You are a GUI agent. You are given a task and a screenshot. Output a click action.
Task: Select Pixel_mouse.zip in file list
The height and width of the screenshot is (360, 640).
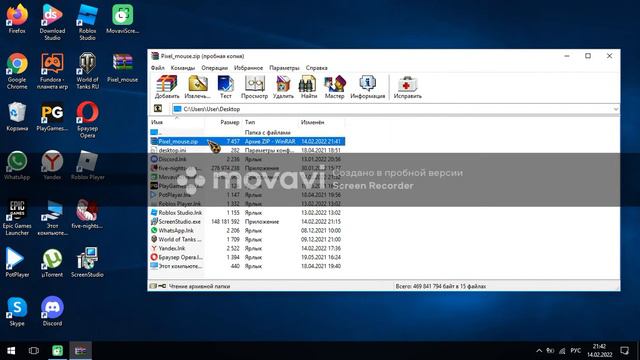[247, 141]
